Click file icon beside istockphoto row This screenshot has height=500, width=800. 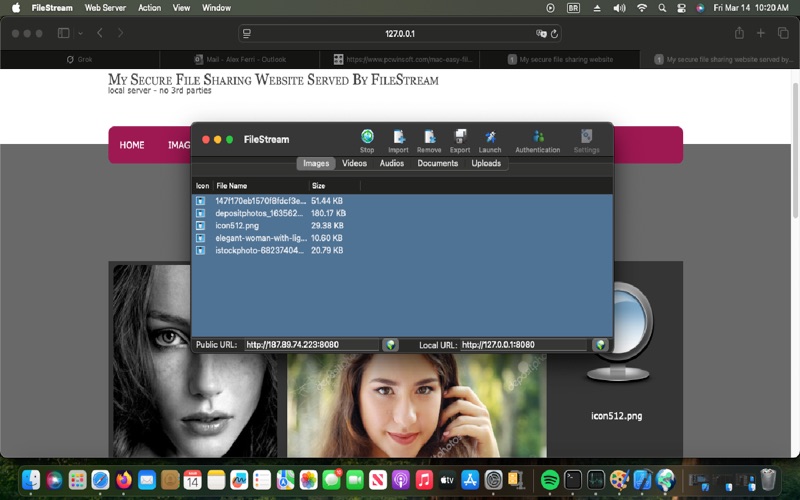[x=201, y=251]
